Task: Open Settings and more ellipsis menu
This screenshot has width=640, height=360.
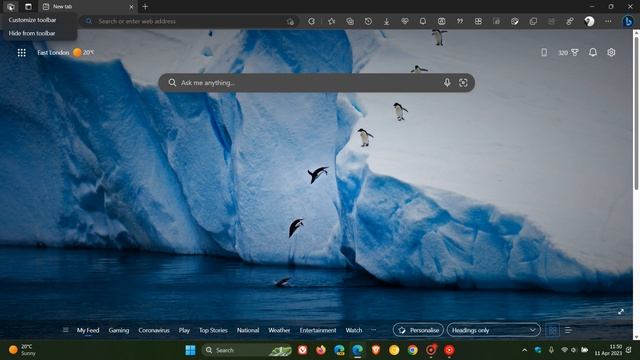Action: tap(608, 21)
